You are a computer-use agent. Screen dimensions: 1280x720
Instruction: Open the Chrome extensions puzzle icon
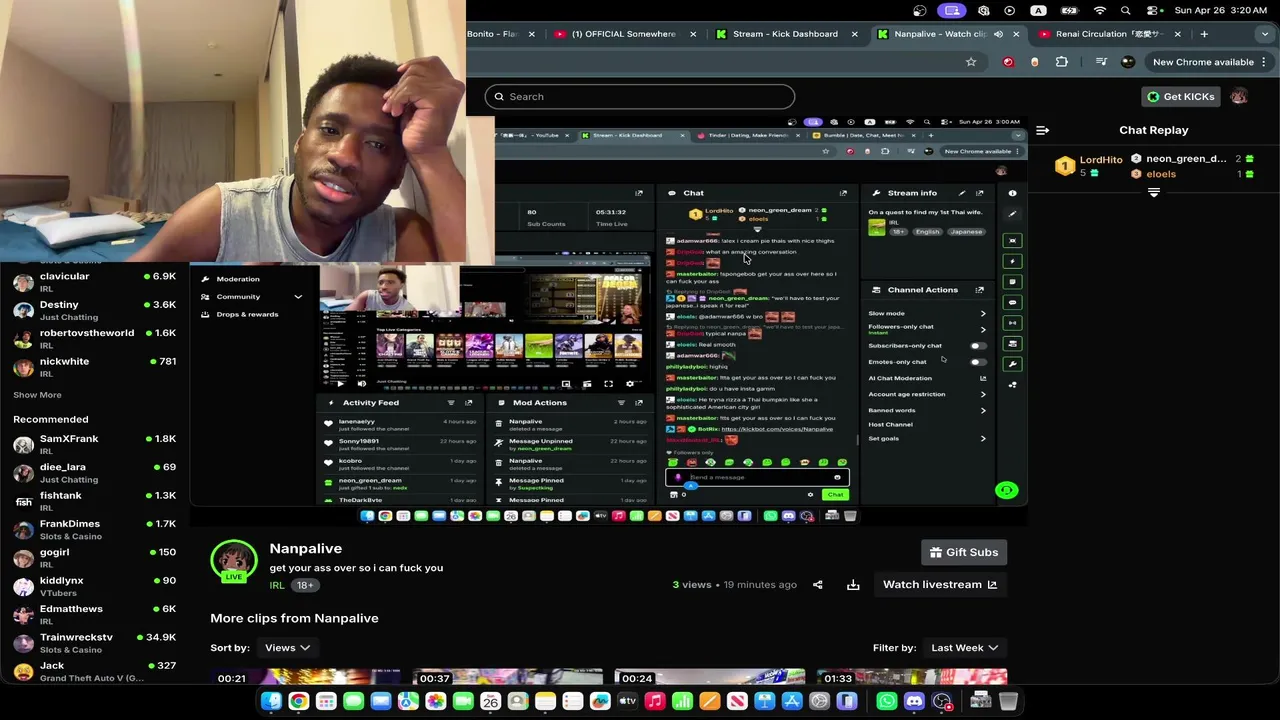(x=1062, y=62)
